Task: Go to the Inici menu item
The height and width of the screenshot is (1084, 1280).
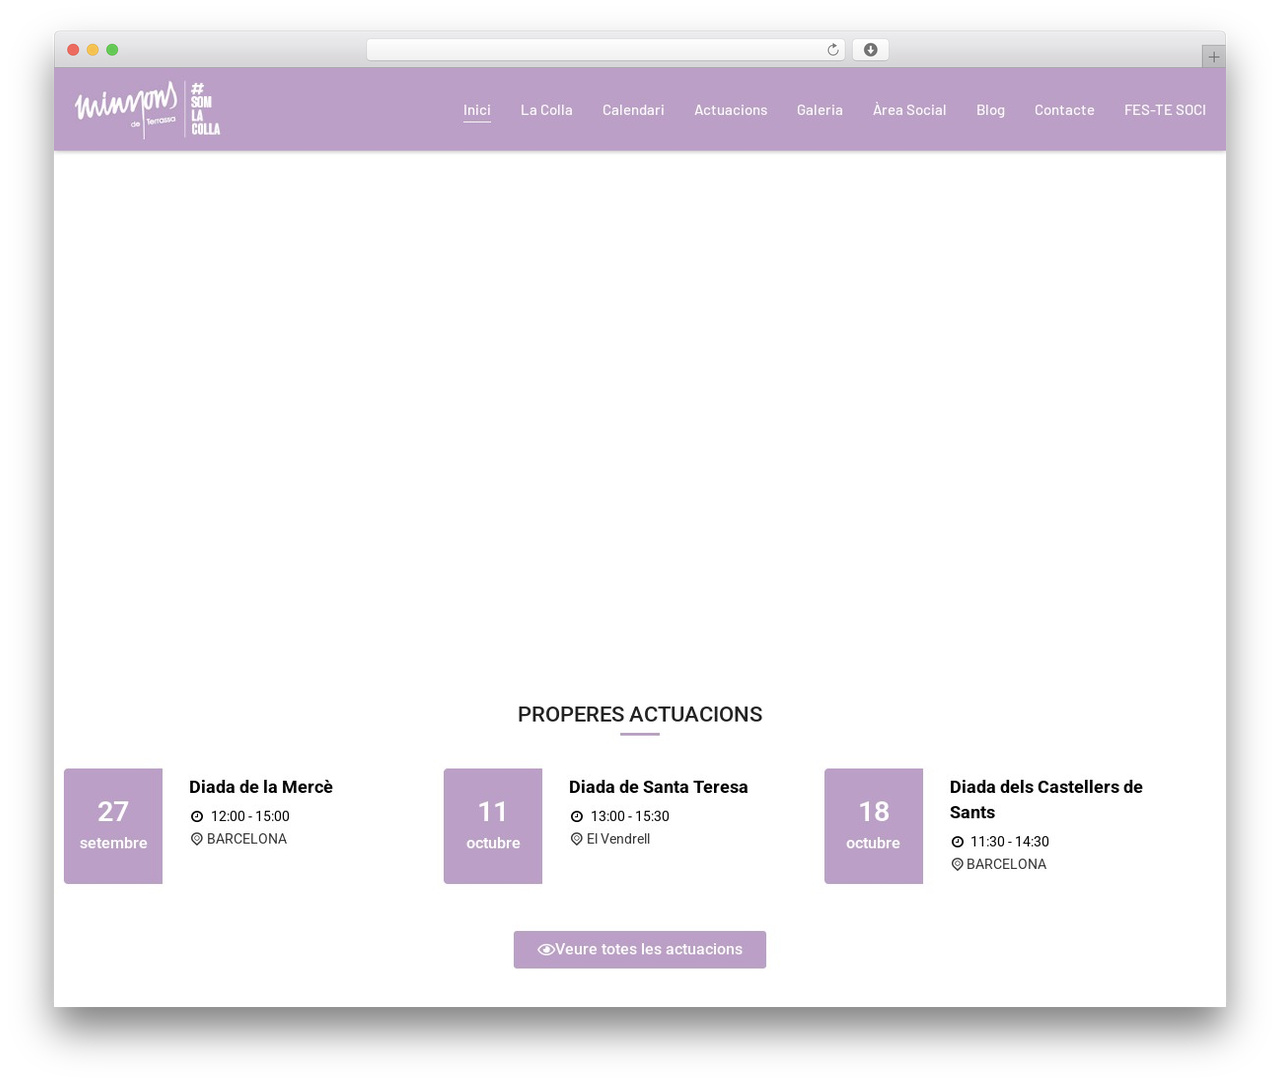Action: tap(477, 110)
